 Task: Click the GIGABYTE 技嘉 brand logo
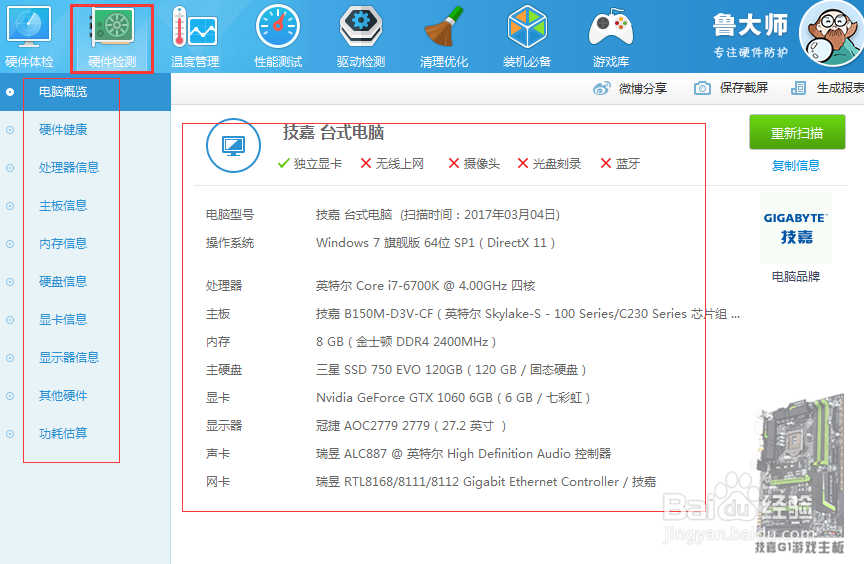[x=796, y=228]
